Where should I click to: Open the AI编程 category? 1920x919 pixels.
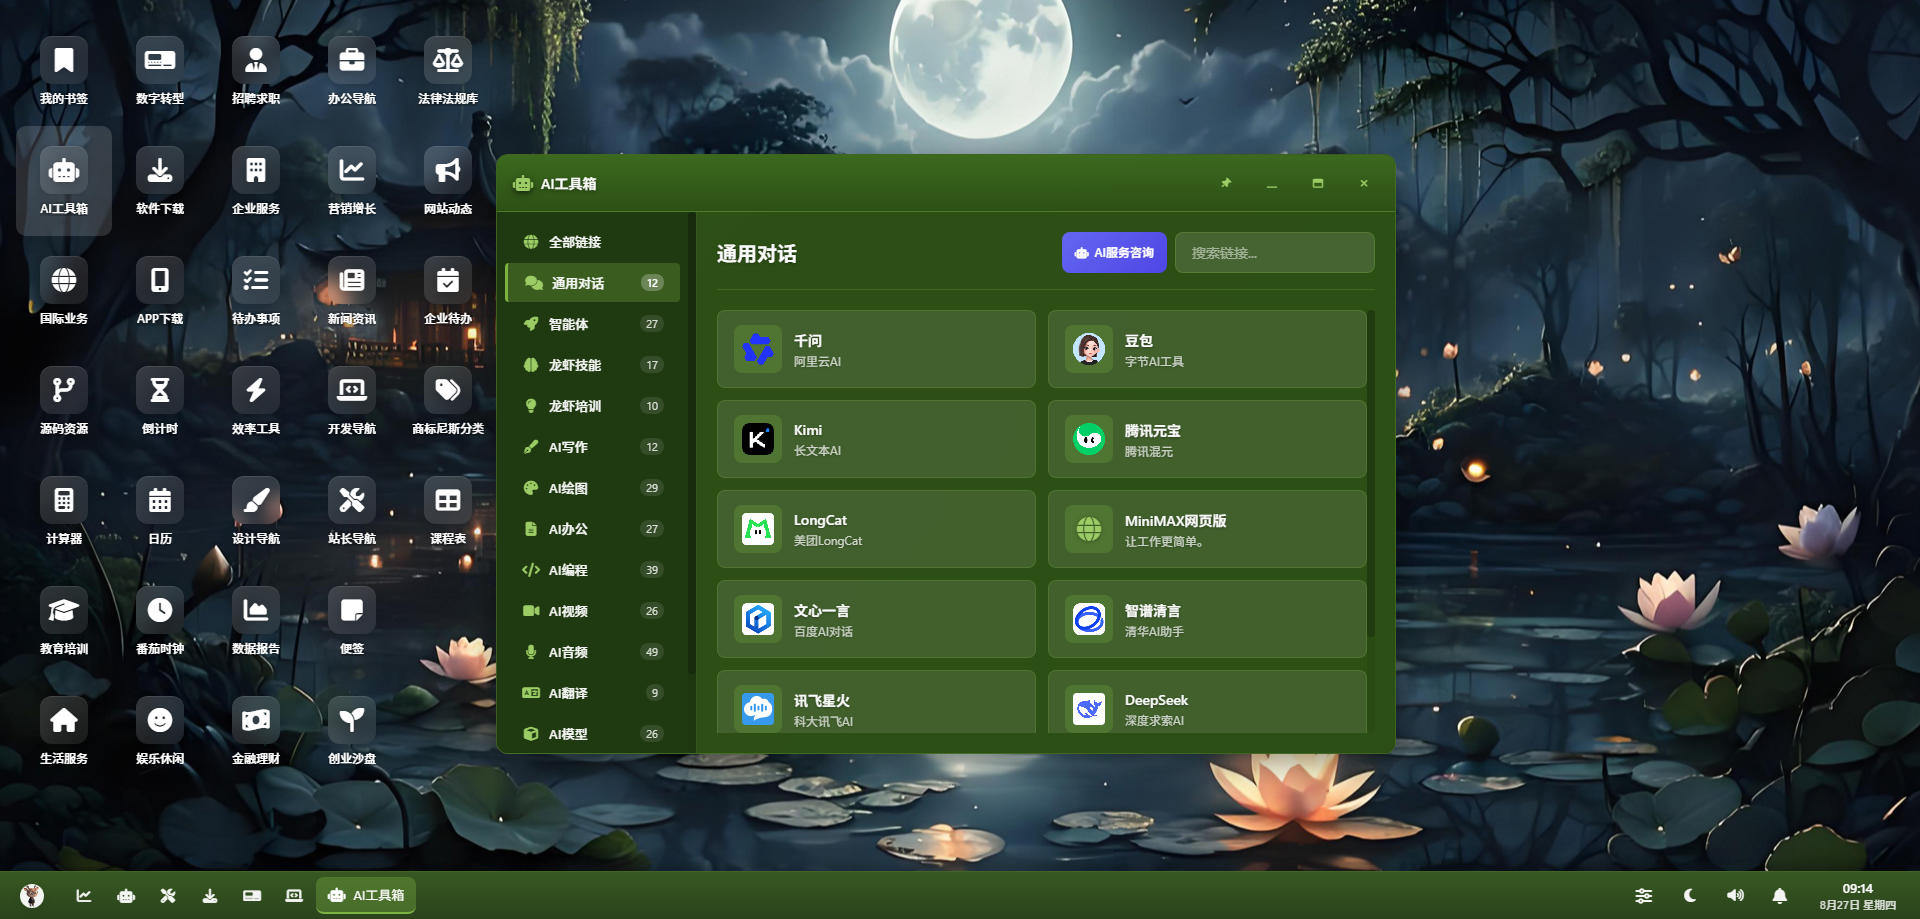click(593, 570)
